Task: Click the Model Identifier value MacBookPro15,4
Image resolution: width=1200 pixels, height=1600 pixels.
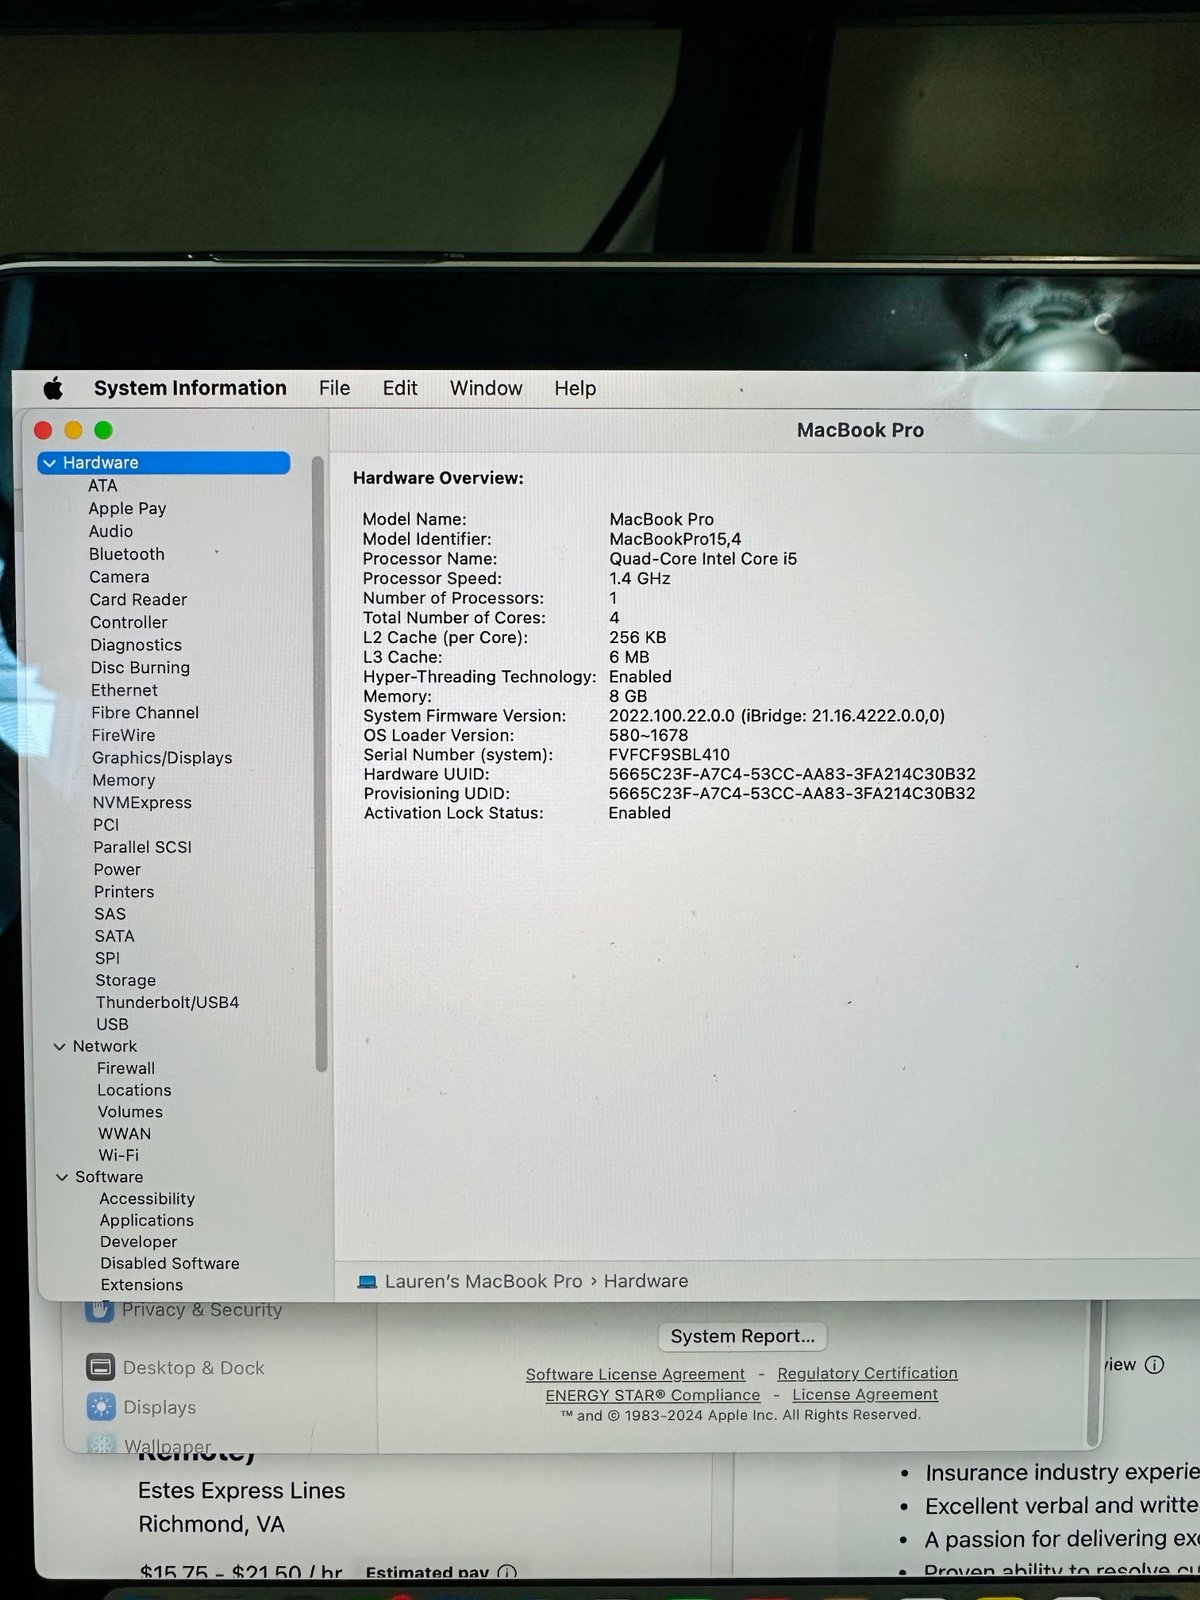Action: [x=675, y=539]
